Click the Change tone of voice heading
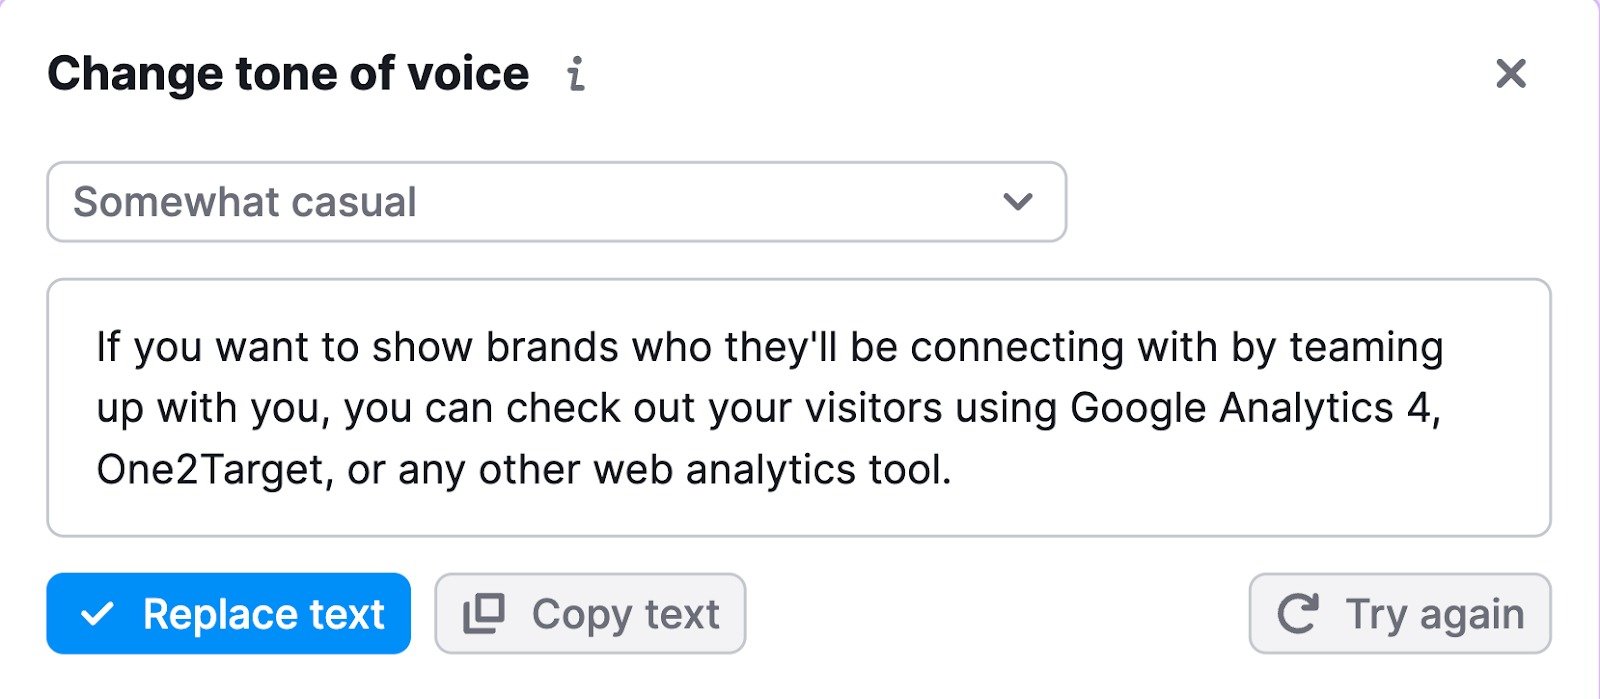 coord(288,71)
